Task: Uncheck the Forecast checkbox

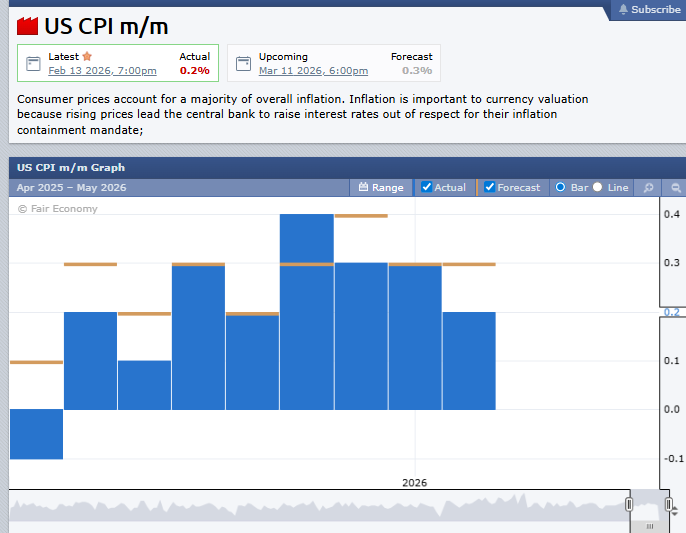Action: (489, 187)
